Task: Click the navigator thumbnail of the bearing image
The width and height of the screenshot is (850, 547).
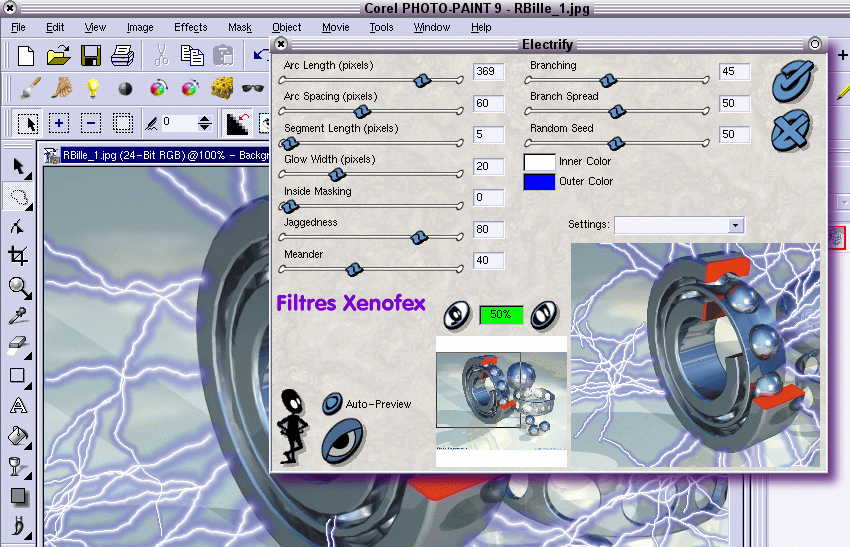Action: pyautogui.click(x=501, y=401)
